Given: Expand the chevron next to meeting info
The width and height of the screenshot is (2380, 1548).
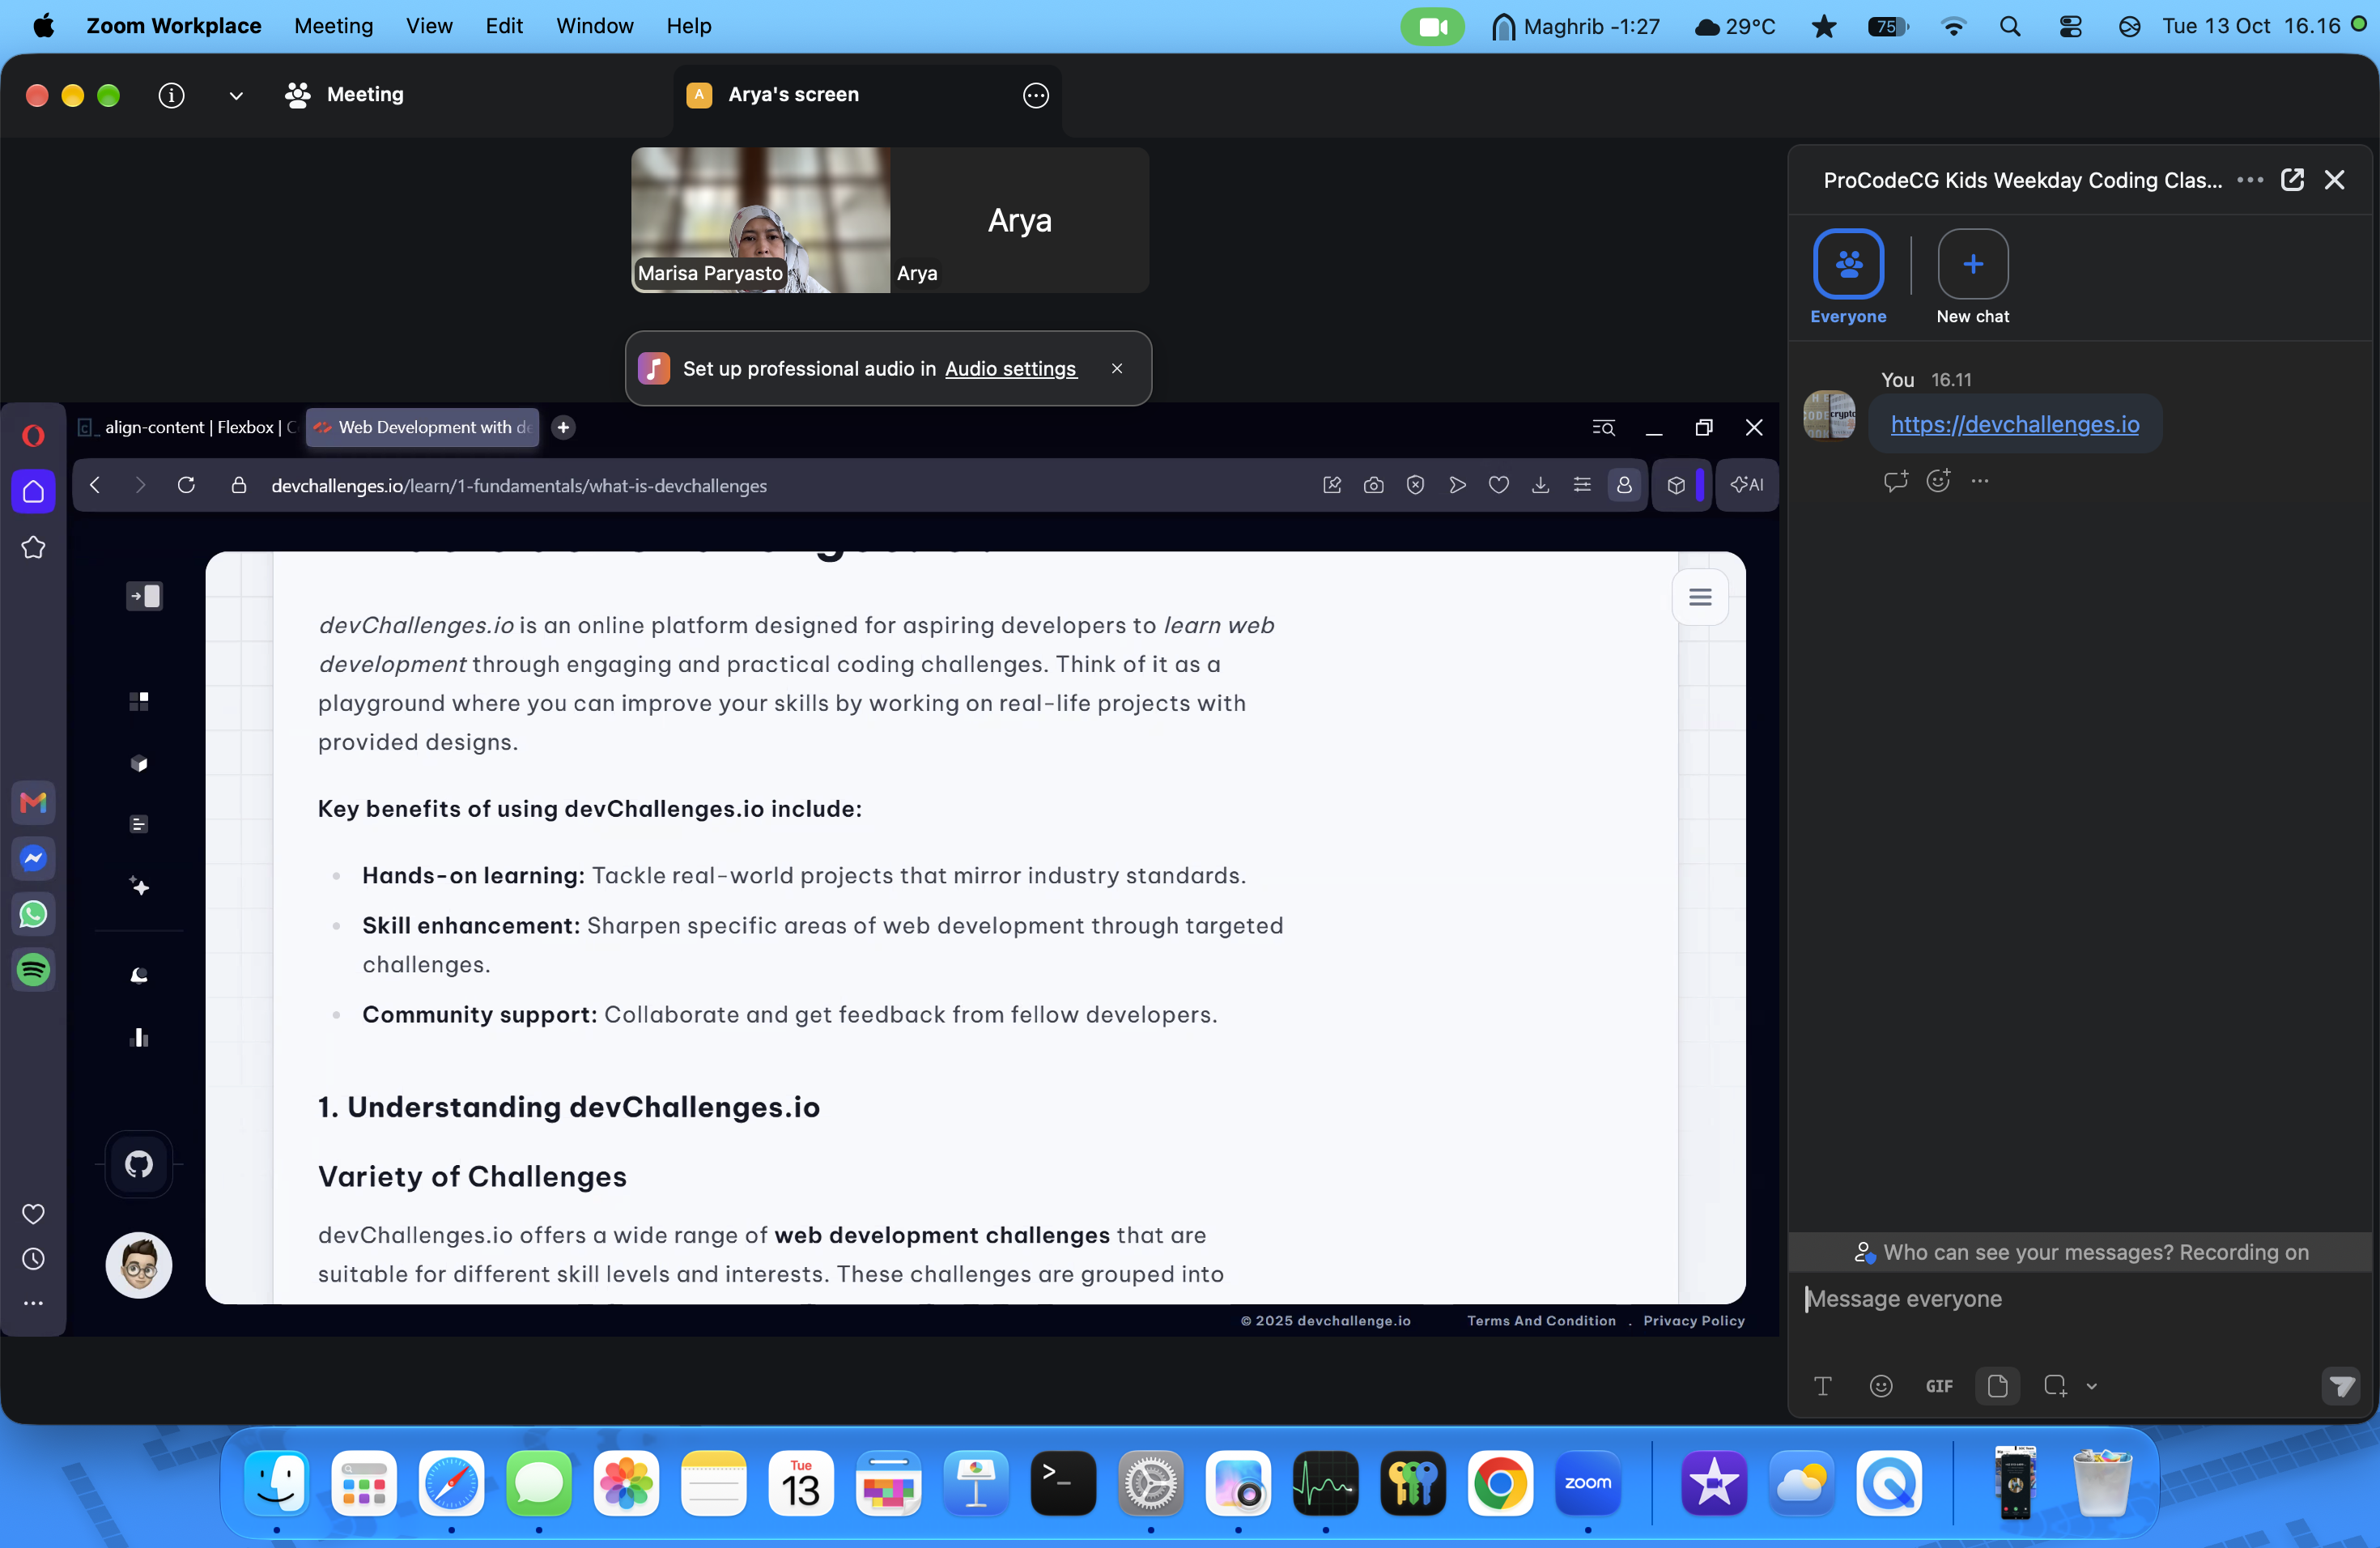Looking at the screenshot, I should pyautogui.click(x=236, y=95).
